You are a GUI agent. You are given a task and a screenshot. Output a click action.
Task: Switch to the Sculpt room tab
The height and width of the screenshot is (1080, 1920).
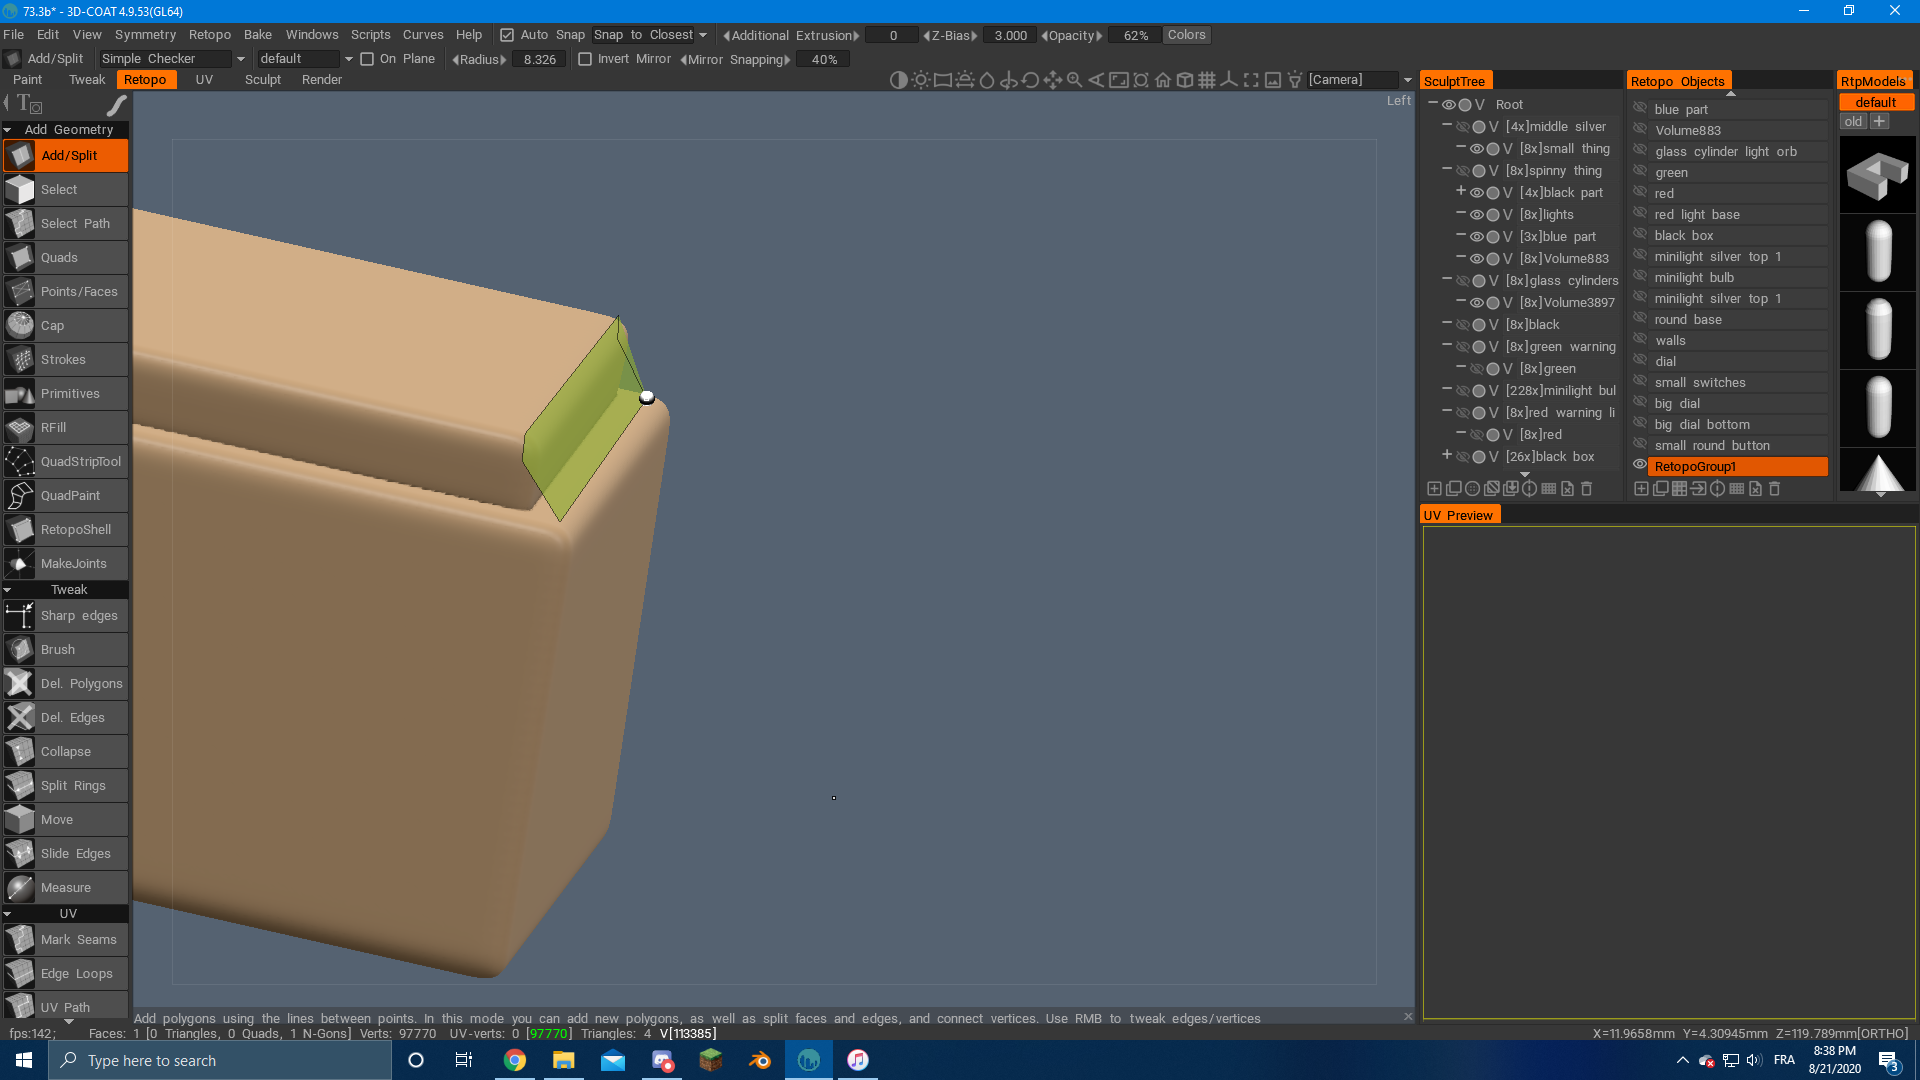[262, 80]
